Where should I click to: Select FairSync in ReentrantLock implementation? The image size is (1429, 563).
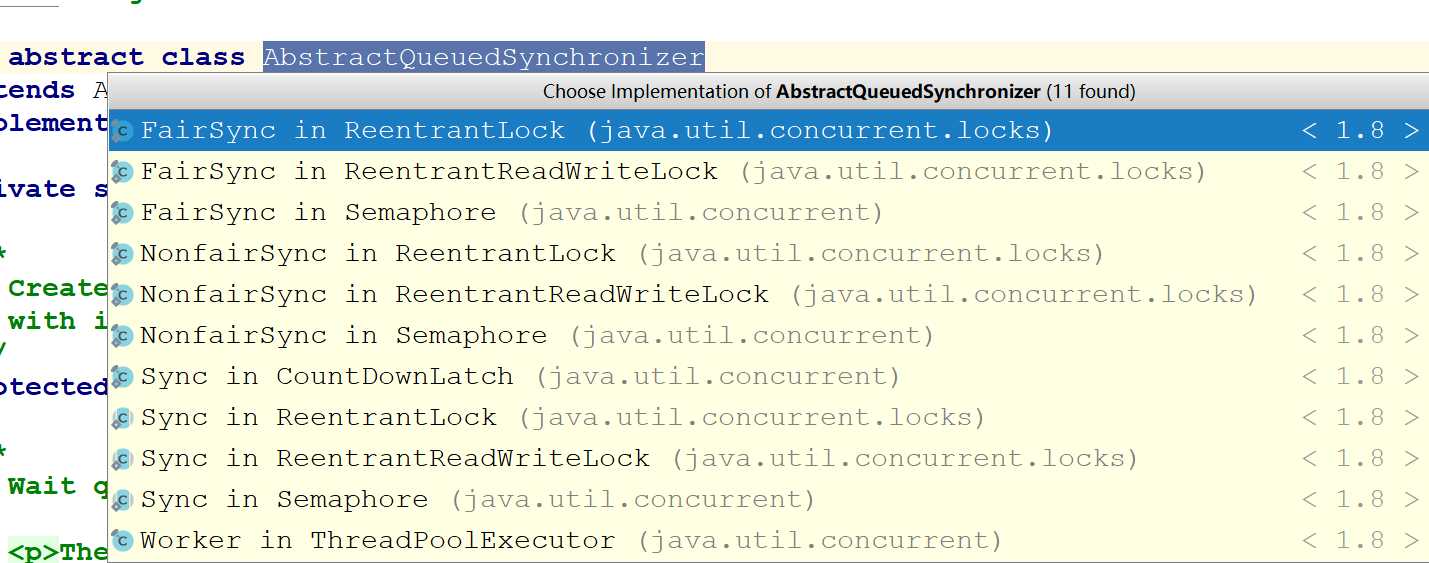click(x=769, y=131)
